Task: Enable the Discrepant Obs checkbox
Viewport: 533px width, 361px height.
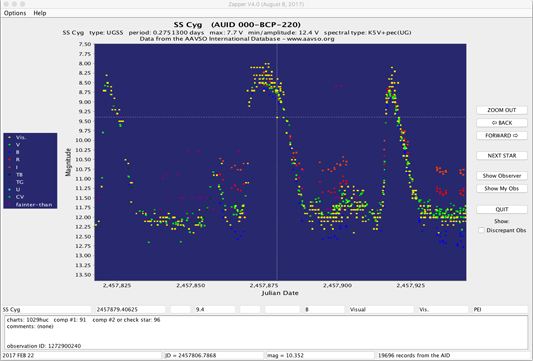Action: pyautogui.click(x=481, y=230)
